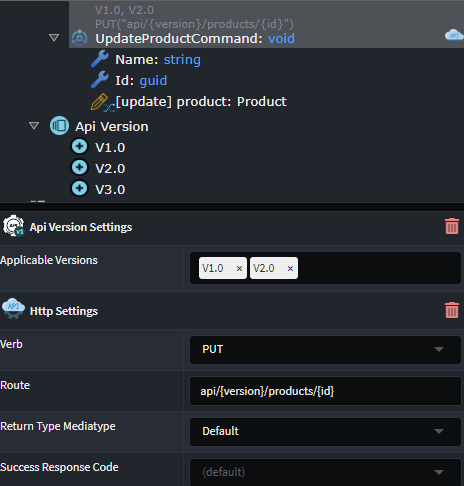Screen dimensions: 464x486
Task: Click the PUT route text above UpdateProductCommand
Action: click(194, 24)
